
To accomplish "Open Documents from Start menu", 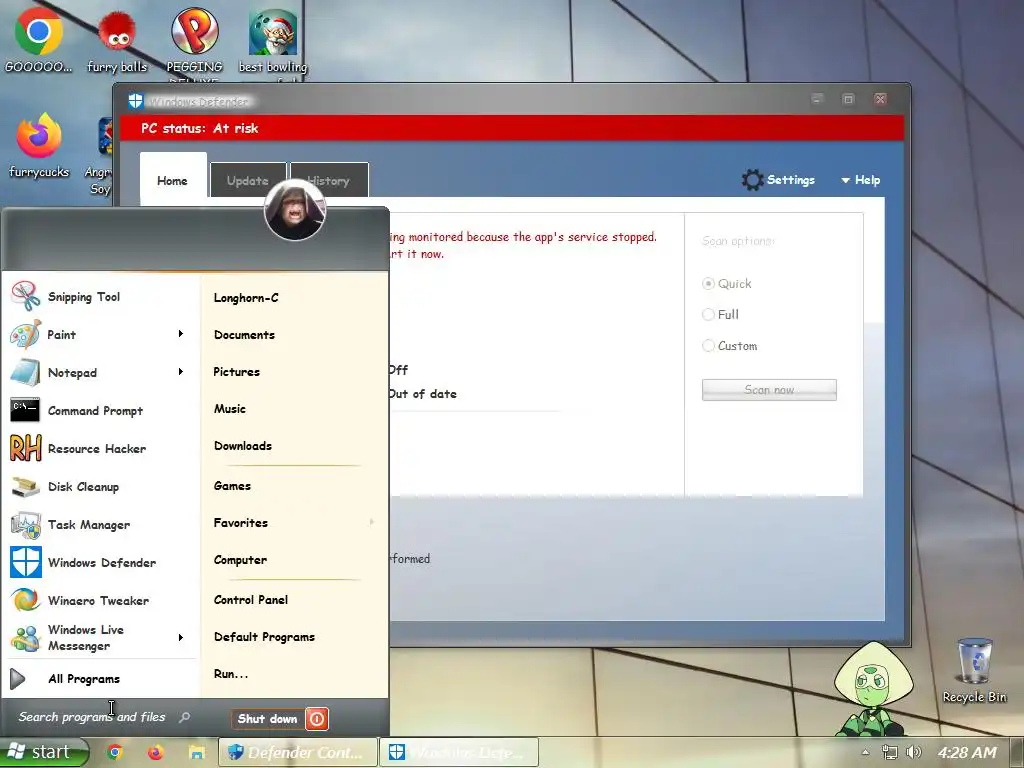I will (244, 334).
